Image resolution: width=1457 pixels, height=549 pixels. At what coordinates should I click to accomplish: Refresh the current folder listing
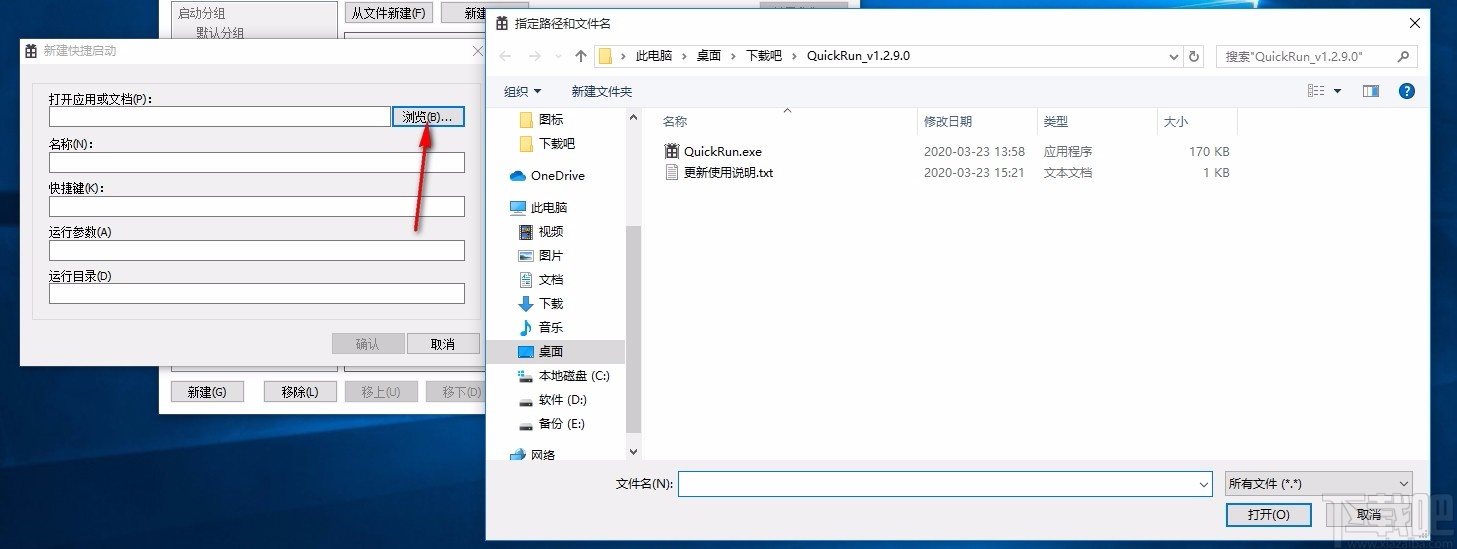click(1194, 57)
